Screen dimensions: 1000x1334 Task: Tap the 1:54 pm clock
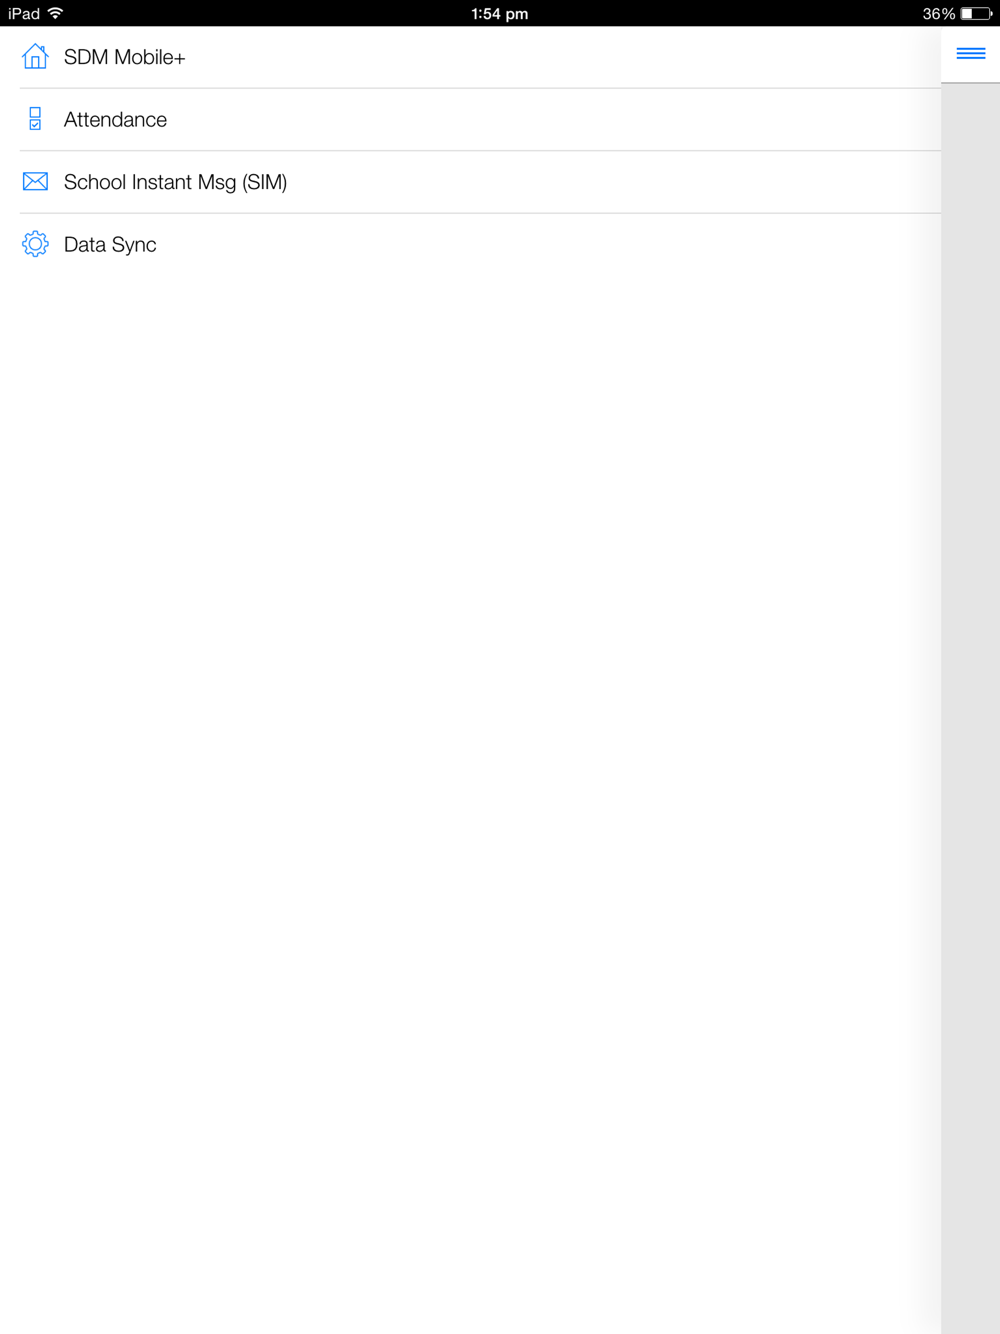(500, 14)
